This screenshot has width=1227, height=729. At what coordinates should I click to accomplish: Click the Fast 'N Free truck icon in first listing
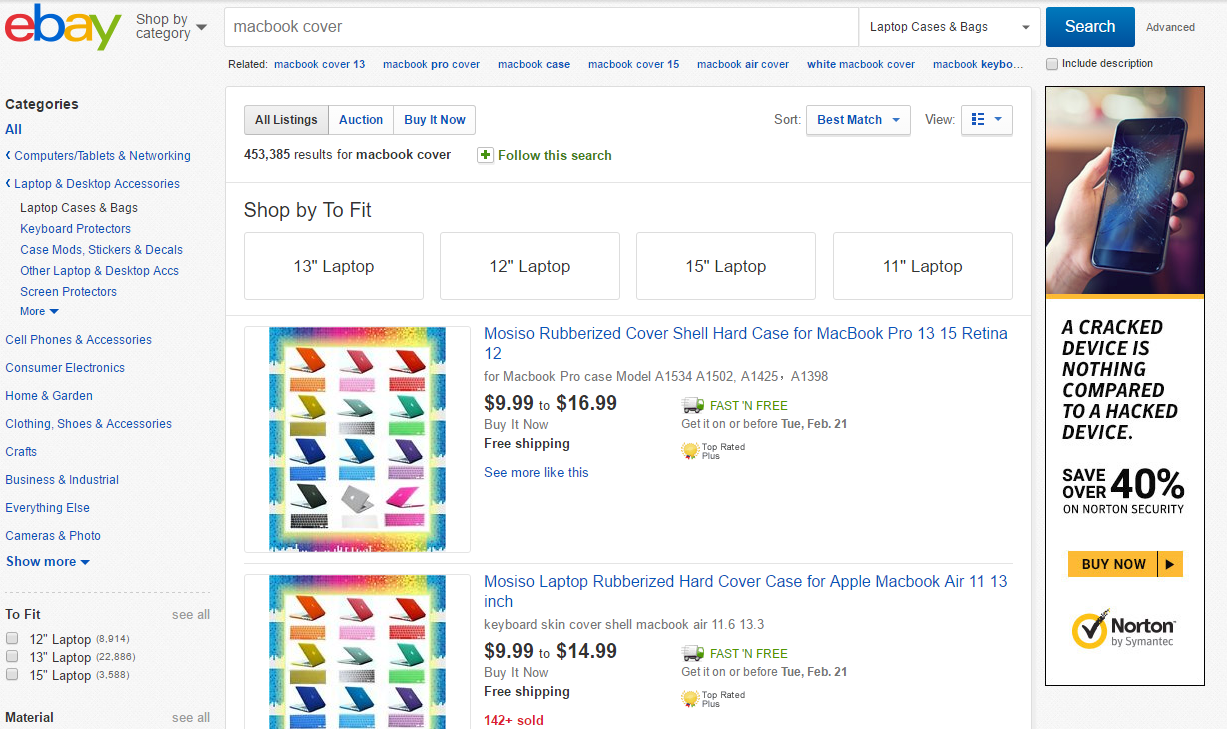pyautogui.click(x=692, y=405)
